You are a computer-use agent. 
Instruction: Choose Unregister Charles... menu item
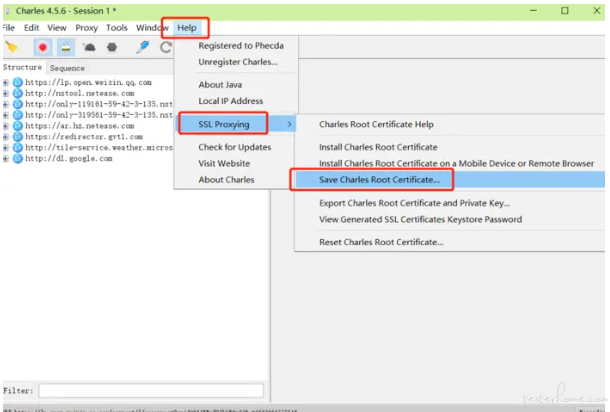click(x=236, y=62)
